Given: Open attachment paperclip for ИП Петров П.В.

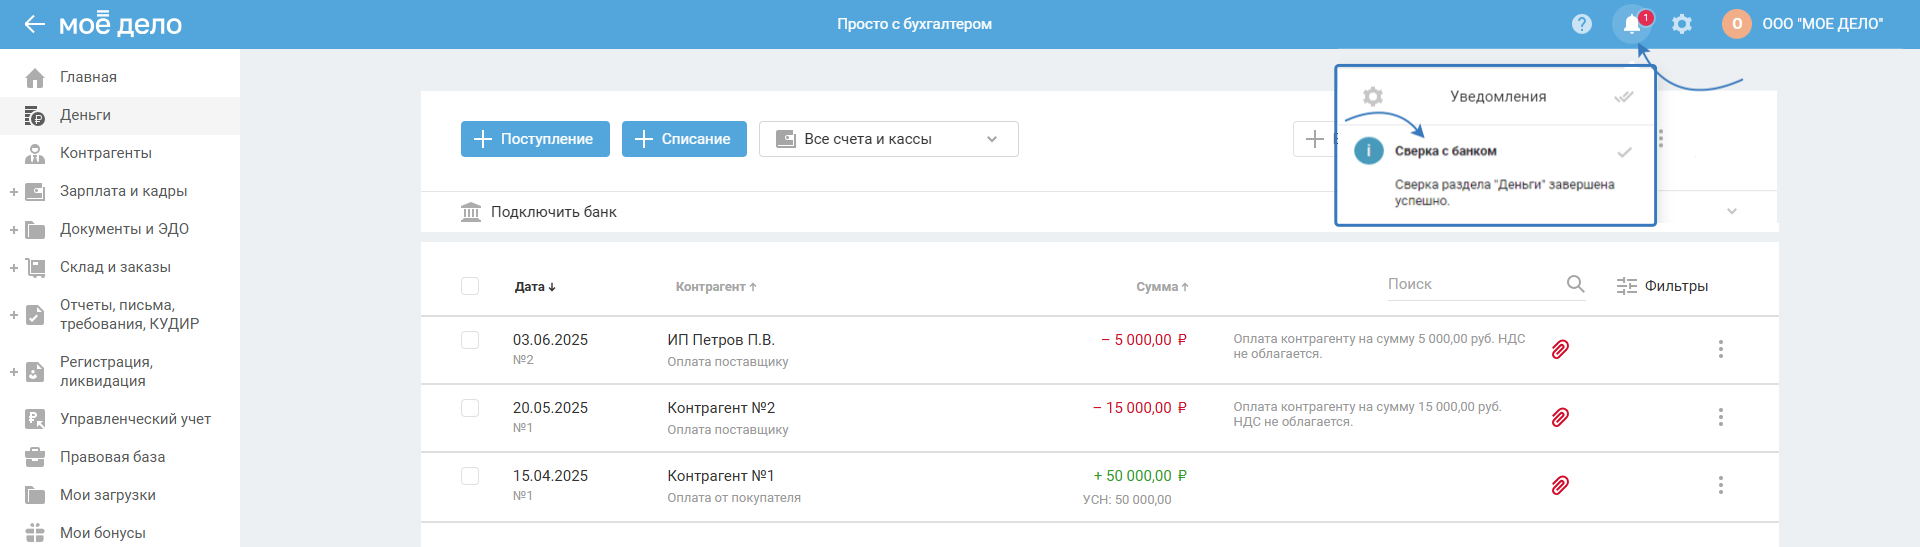Looking at the screenshot, I should (1559, 349).
